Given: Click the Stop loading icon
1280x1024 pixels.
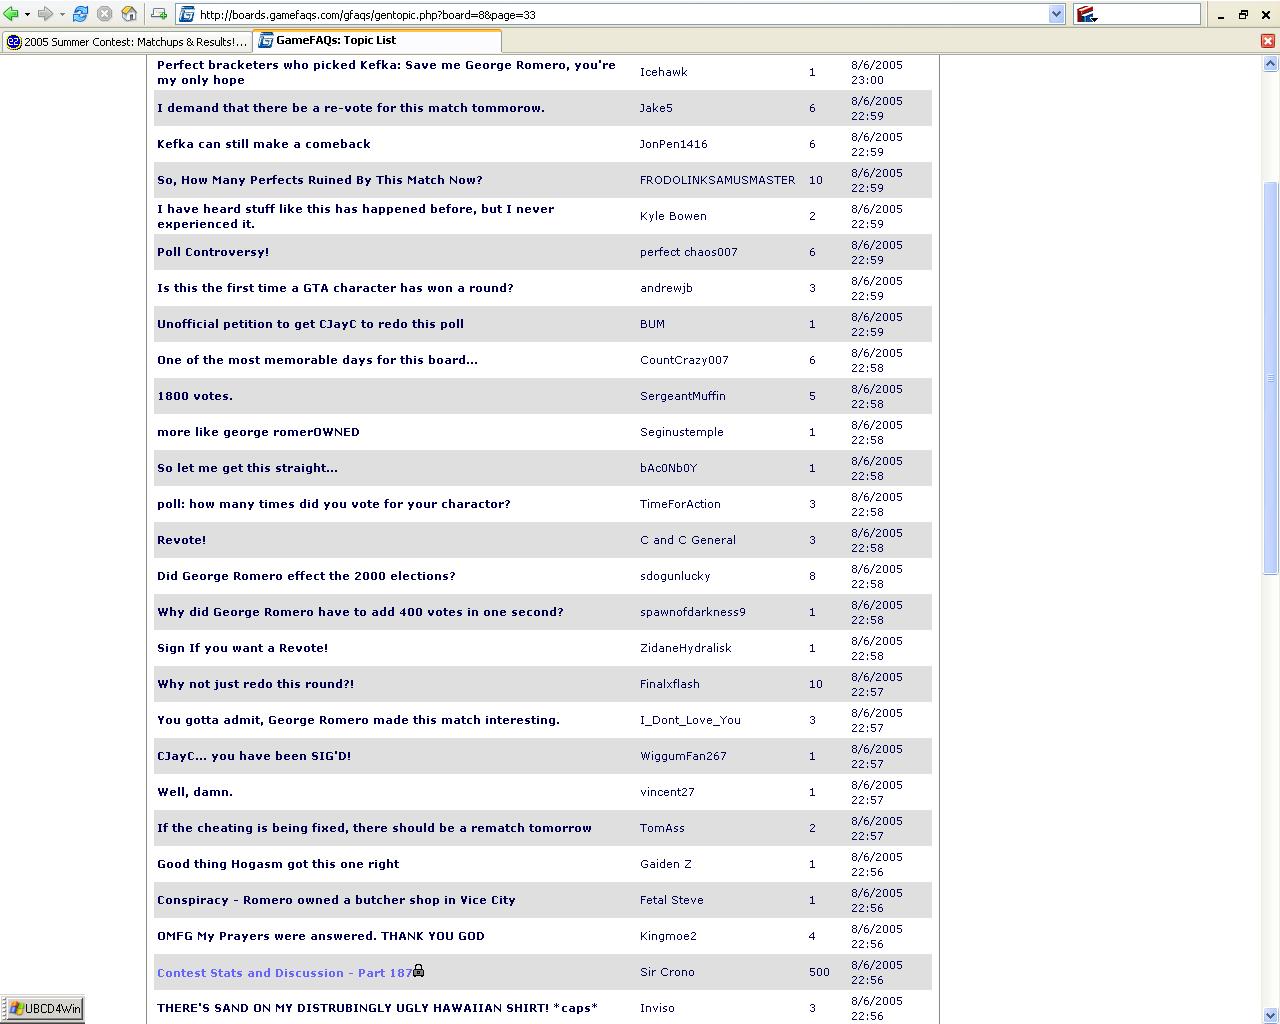Looking at the screenshot, I should click(104, 14).
